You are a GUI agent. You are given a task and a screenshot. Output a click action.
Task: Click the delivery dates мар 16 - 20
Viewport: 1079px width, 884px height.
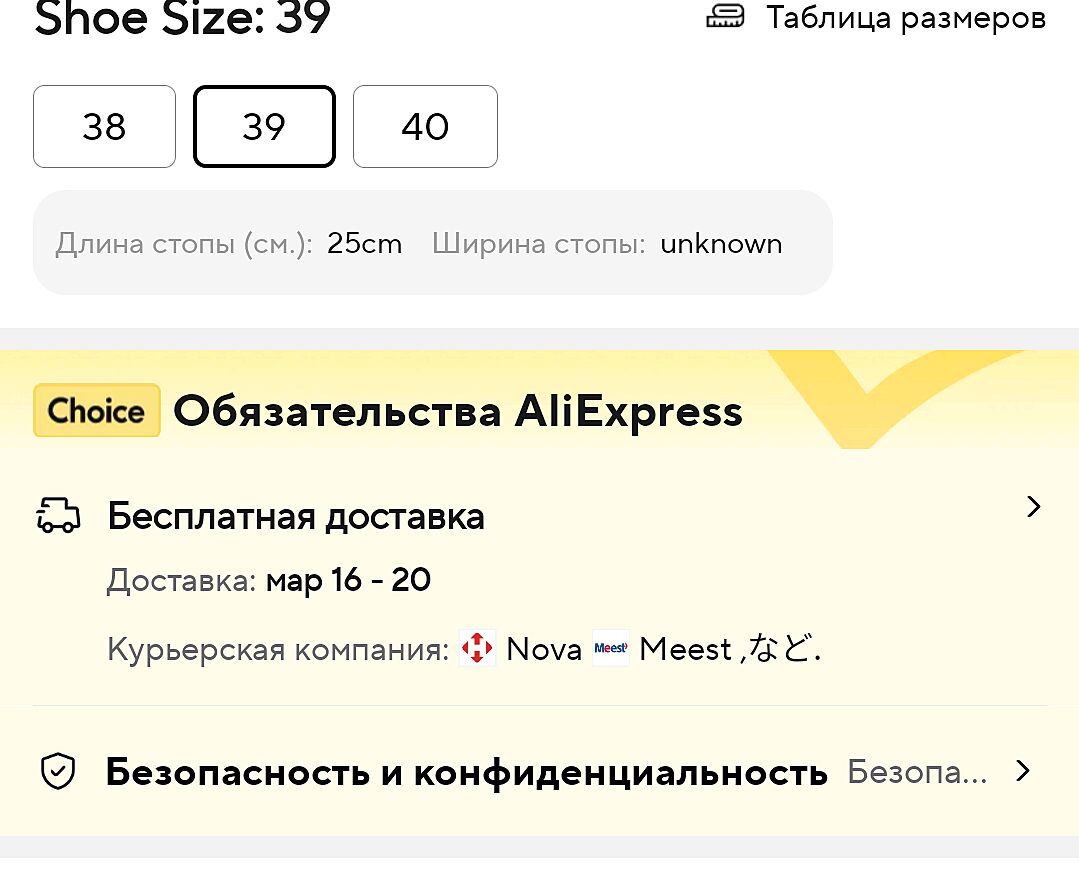coord(348,580)
